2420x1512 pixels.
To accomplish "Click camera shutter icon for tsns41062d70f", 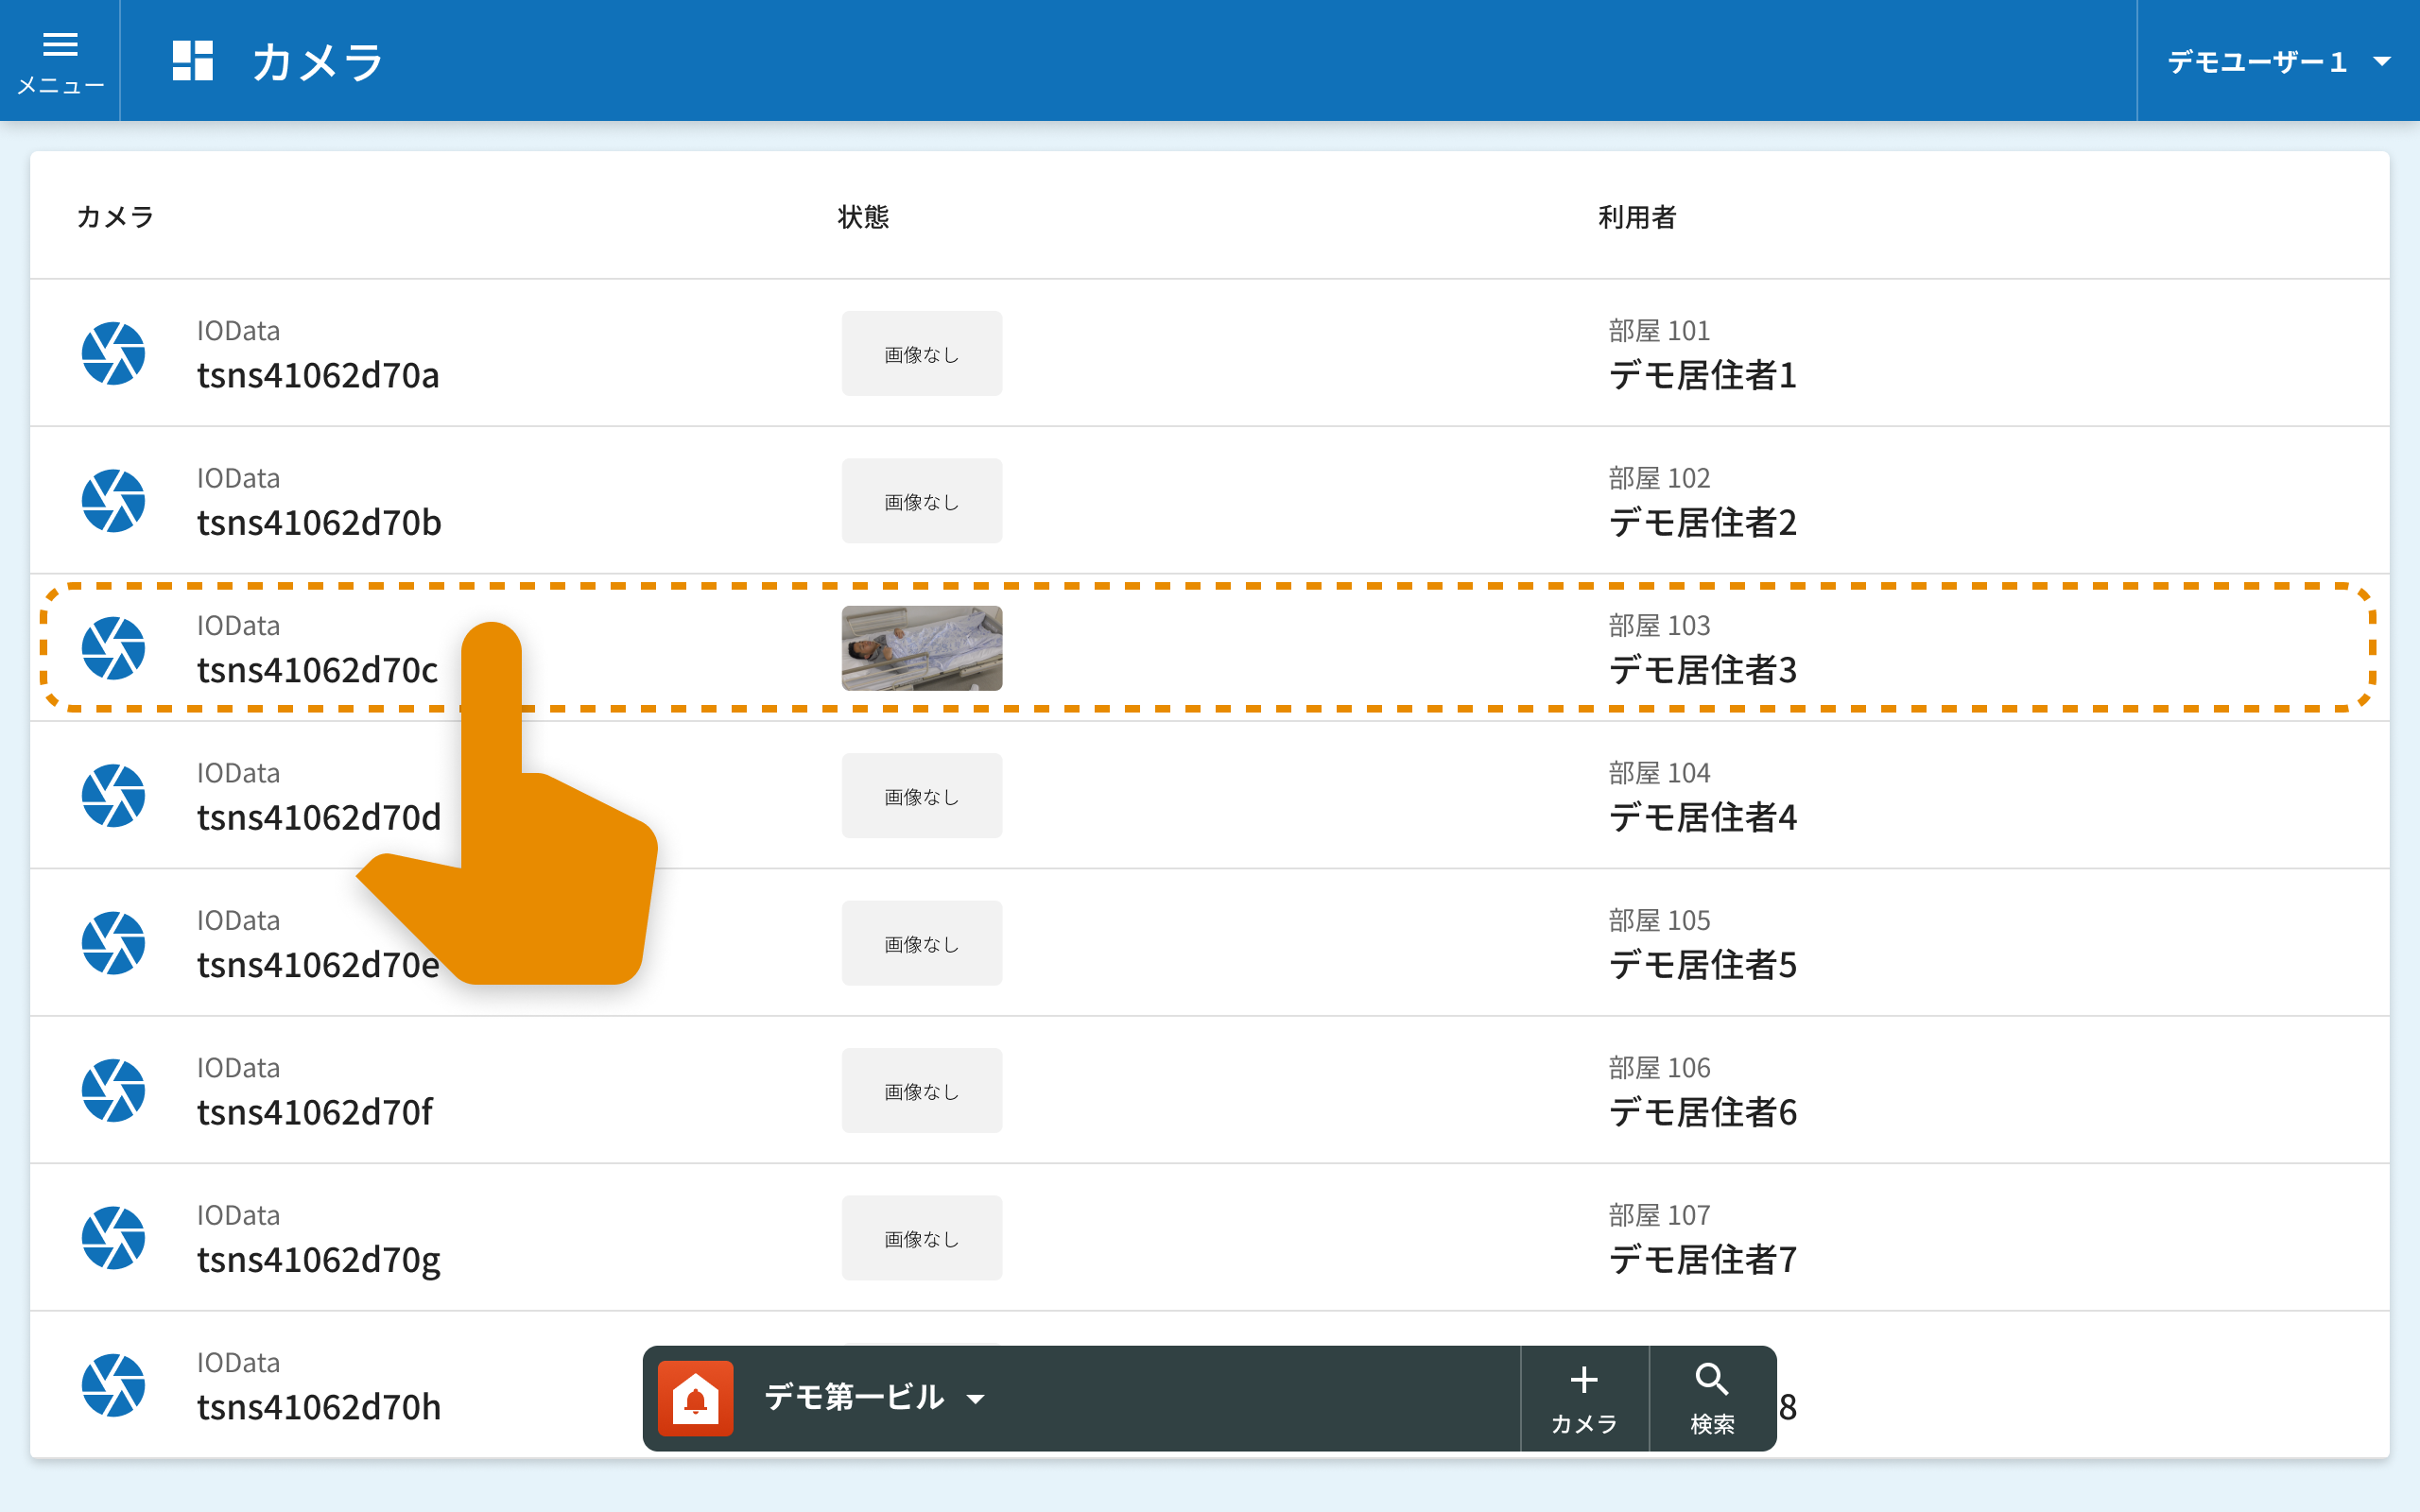I will coord(113,1090).
